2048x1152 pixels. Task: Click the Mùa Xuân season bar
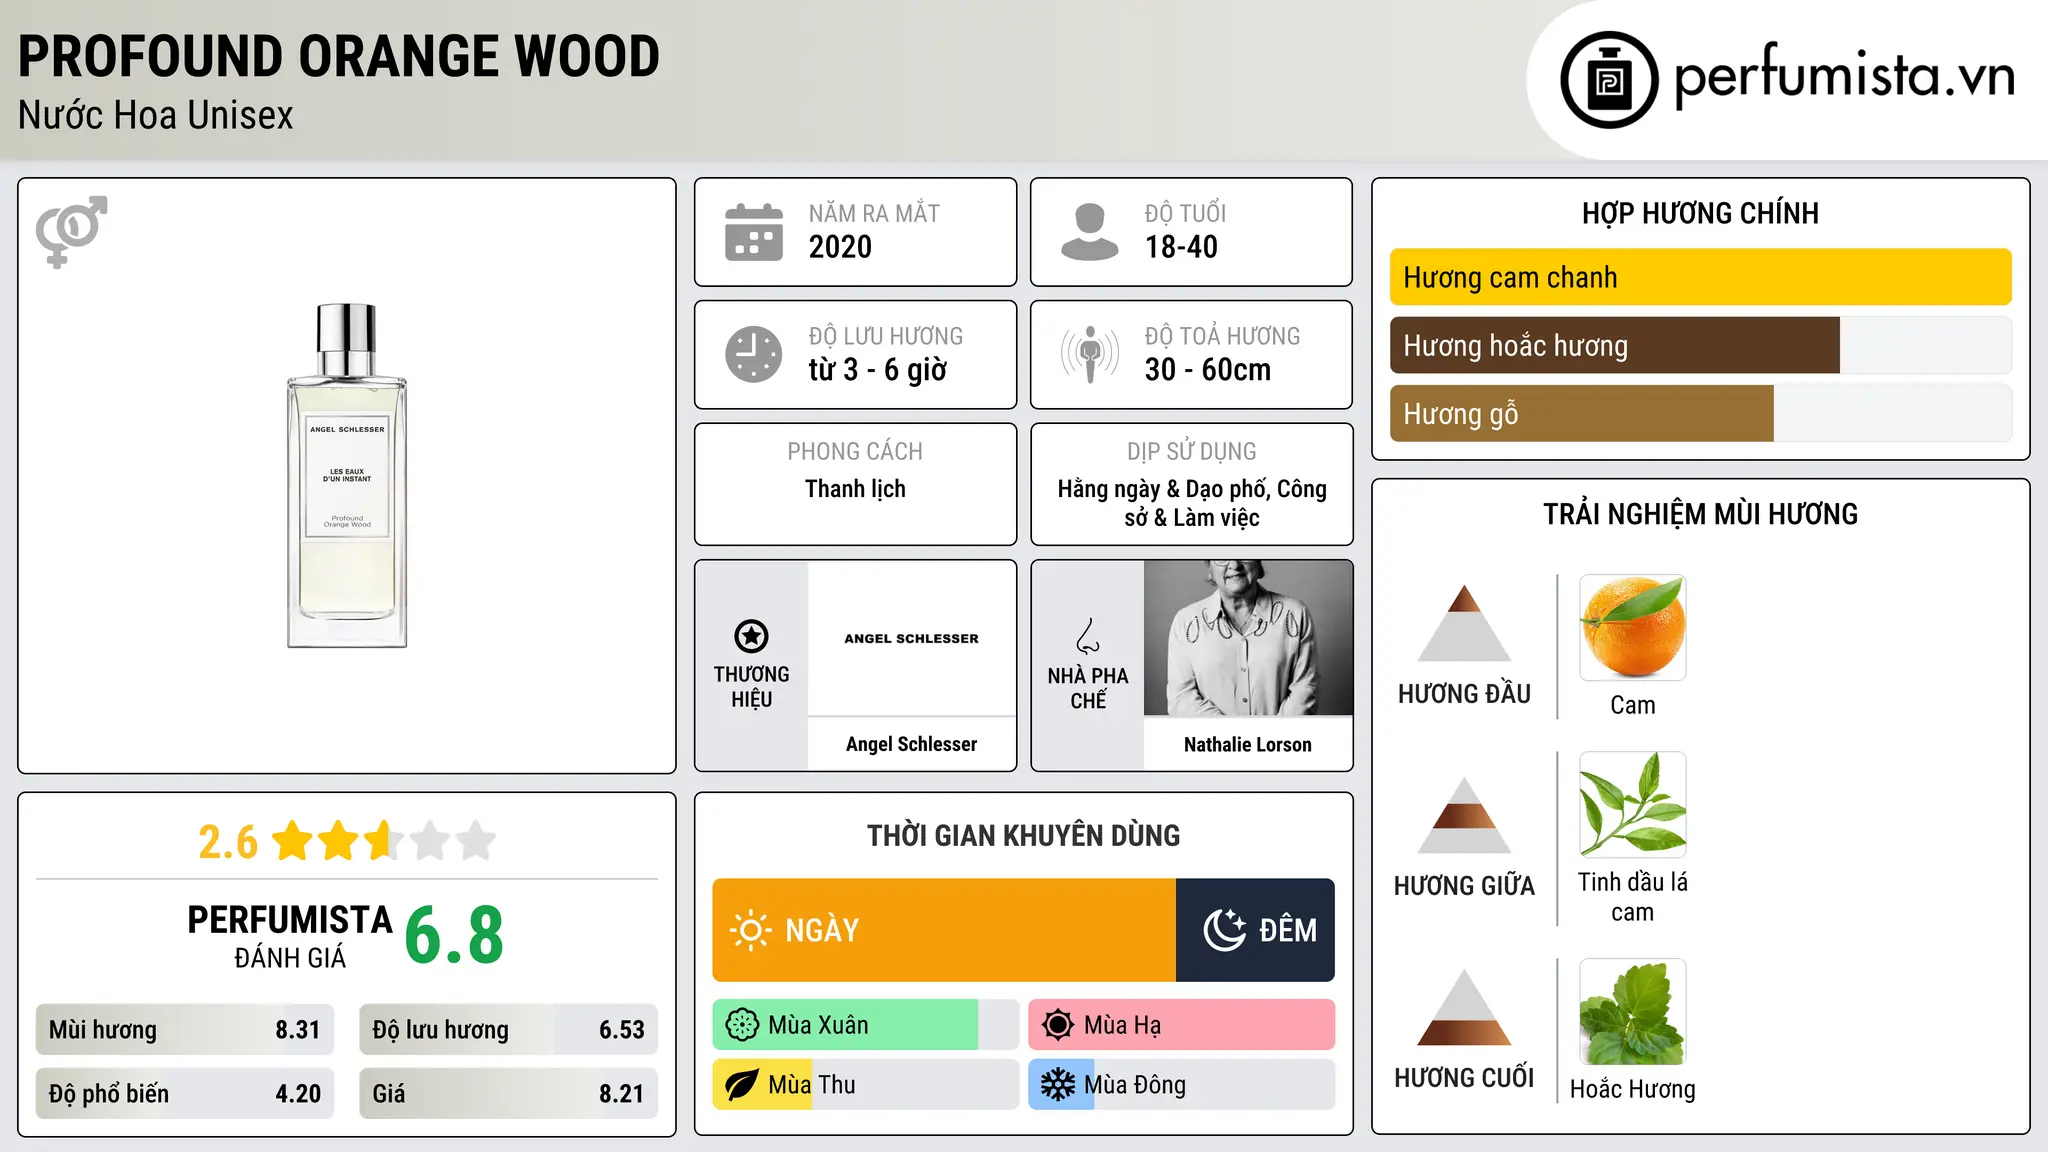coord(865,1025)
